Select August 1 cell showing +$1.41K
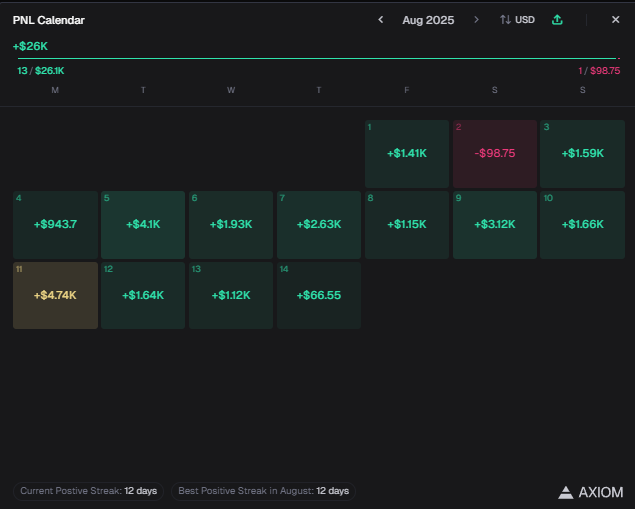635x509 pixels. tap(407, 153)
